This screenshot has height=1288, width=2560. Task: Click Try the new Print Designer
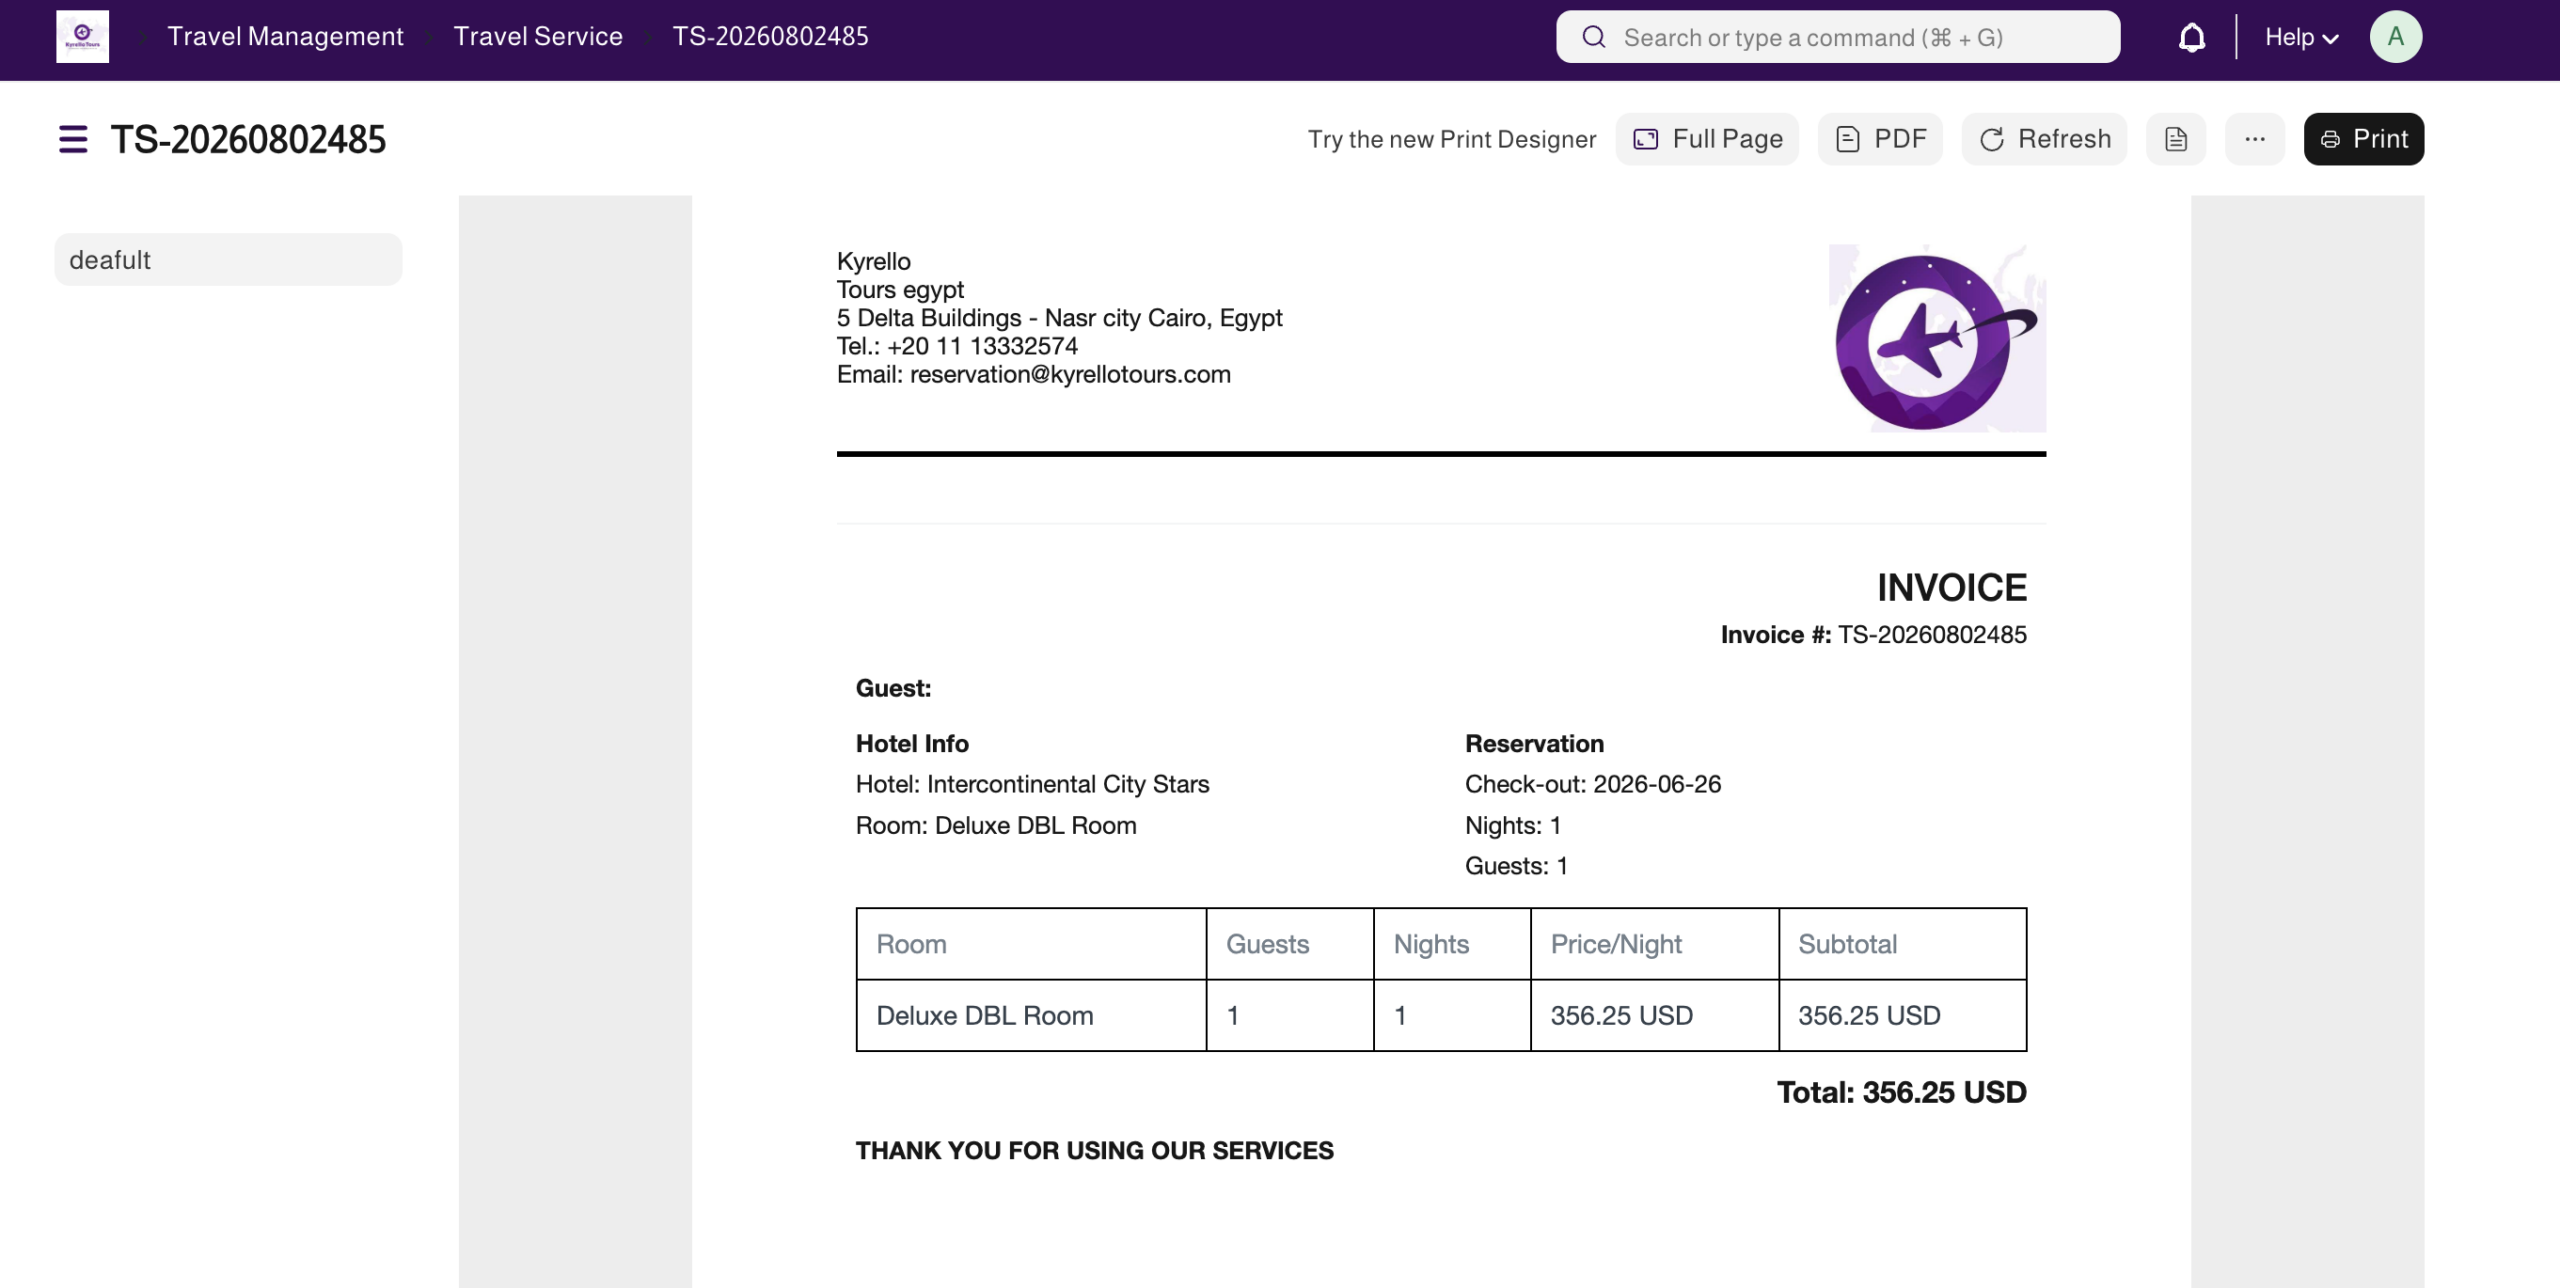pos(1451,139)
